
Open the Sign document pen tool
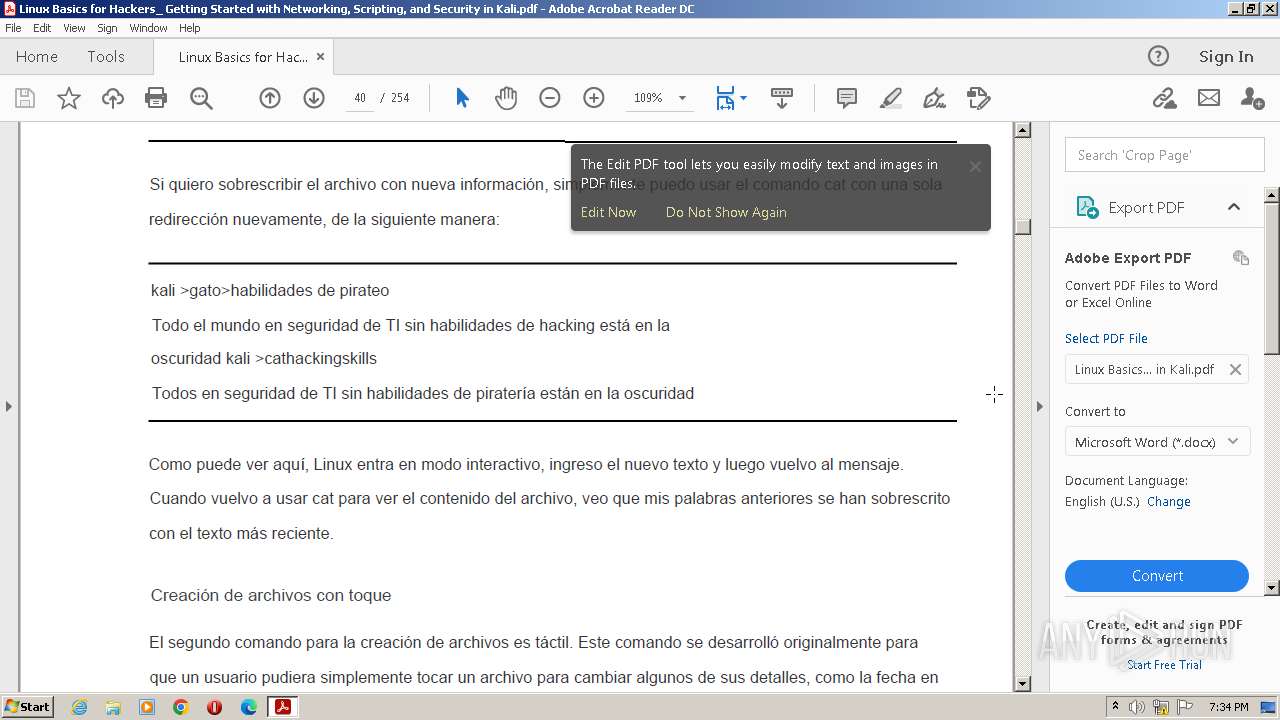[x=934, y=98]
